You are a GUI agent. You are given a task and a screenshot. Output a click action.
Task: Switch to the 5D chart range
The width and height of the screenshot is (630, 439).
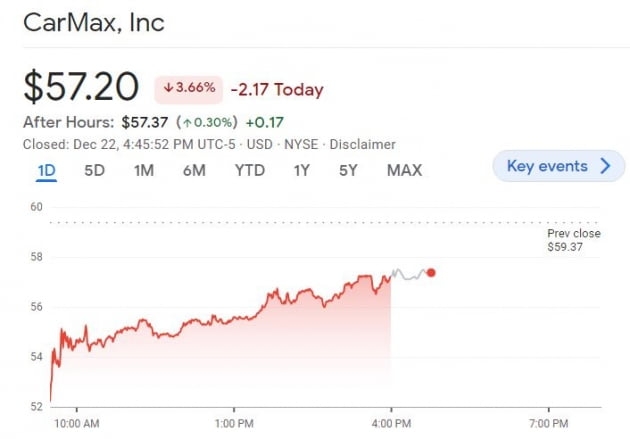tap(94, 170)
